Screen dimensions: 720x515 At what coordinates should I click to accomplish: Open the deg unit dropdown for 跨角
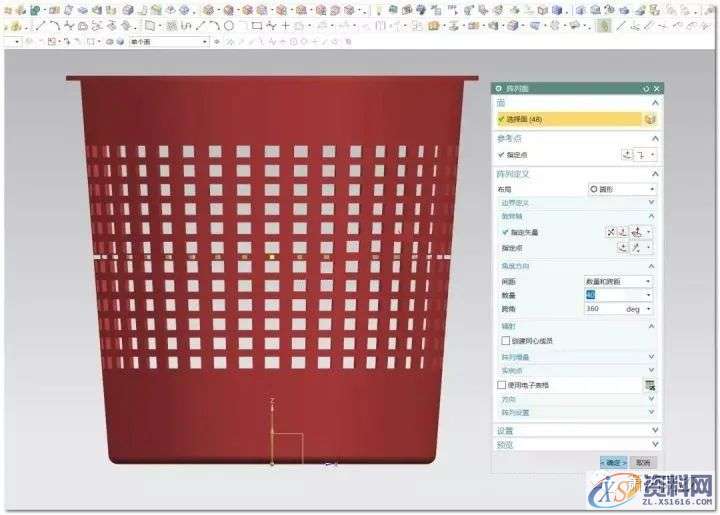[x=640, y=309]
